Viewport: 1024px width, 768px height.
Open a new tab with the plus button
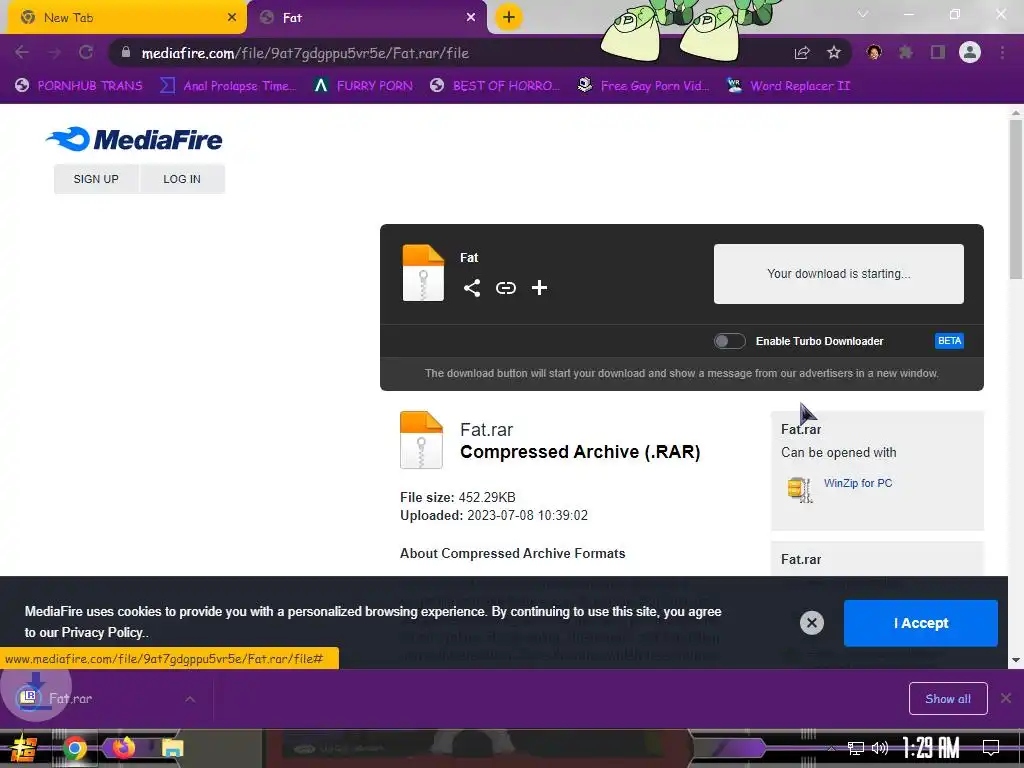pyautogui.click(x=509, y=17)
